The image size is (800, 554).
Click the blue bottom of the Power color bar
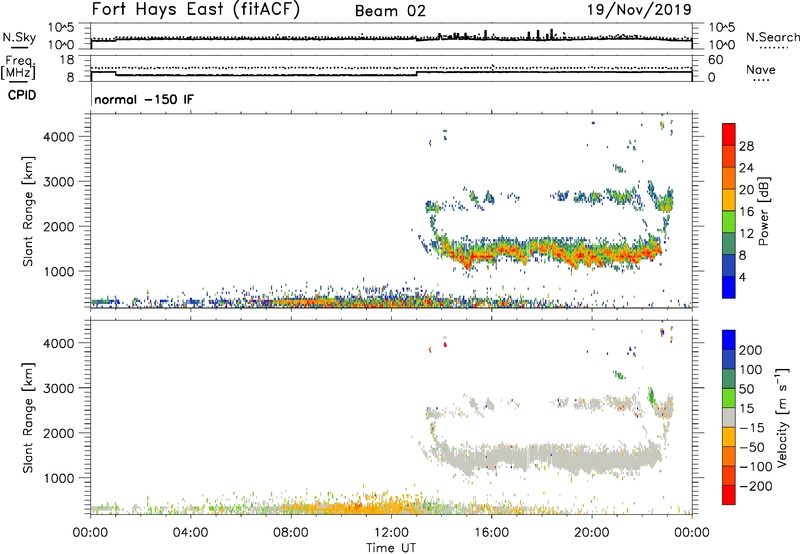pos(729,287)
